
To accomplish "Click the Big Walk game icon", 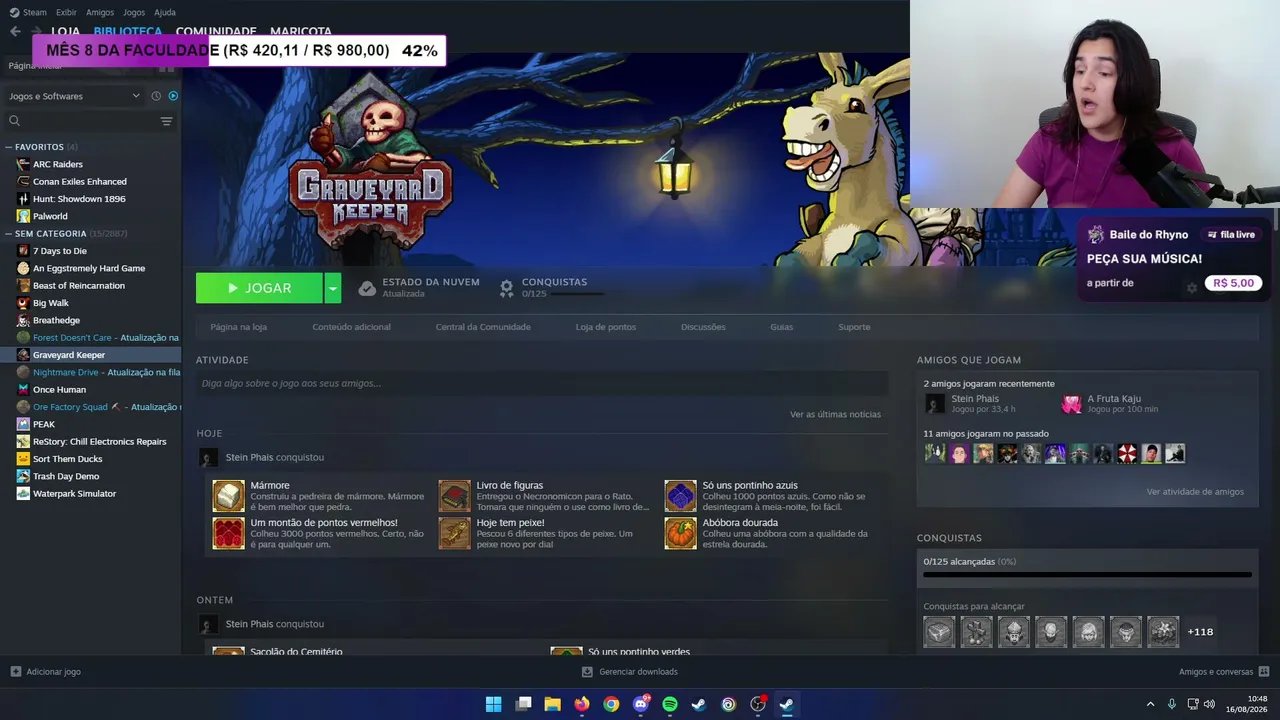I will 23,303.
